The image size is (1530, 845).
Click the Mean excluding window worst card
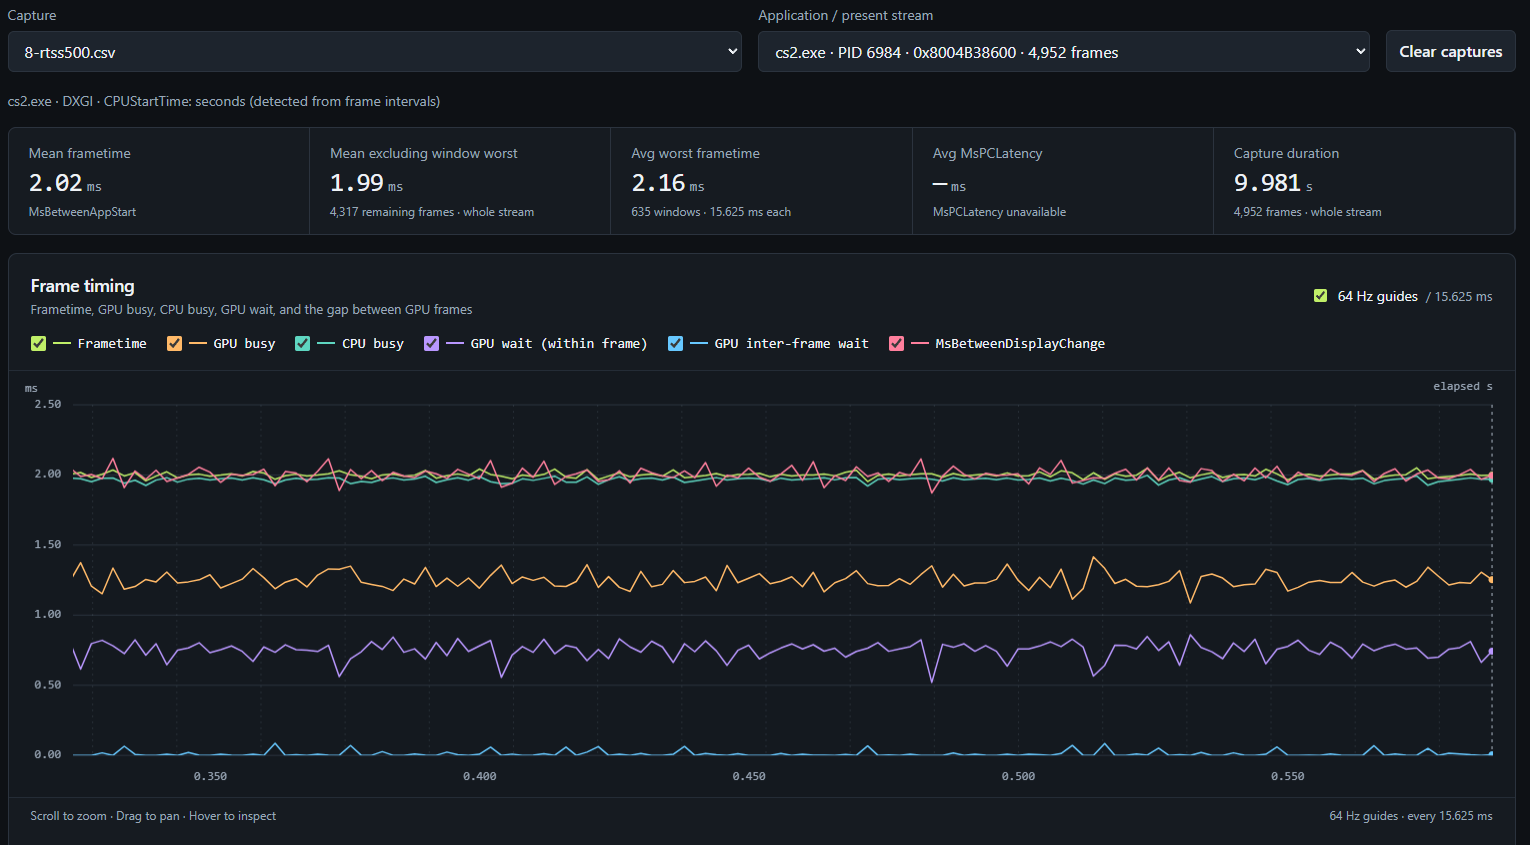(x=460, y=181)
